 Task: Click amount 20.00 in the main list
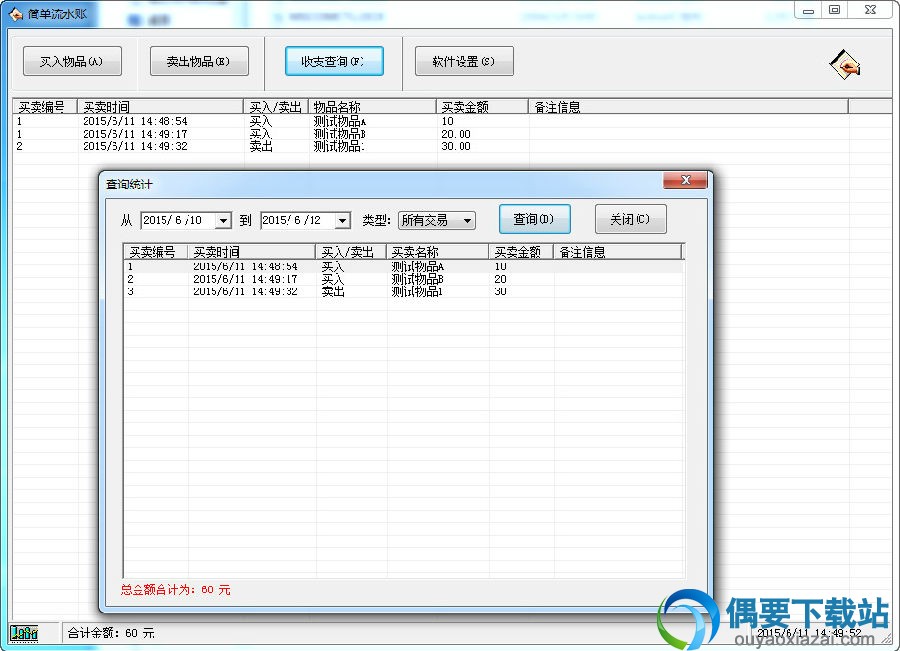point(456,134)
